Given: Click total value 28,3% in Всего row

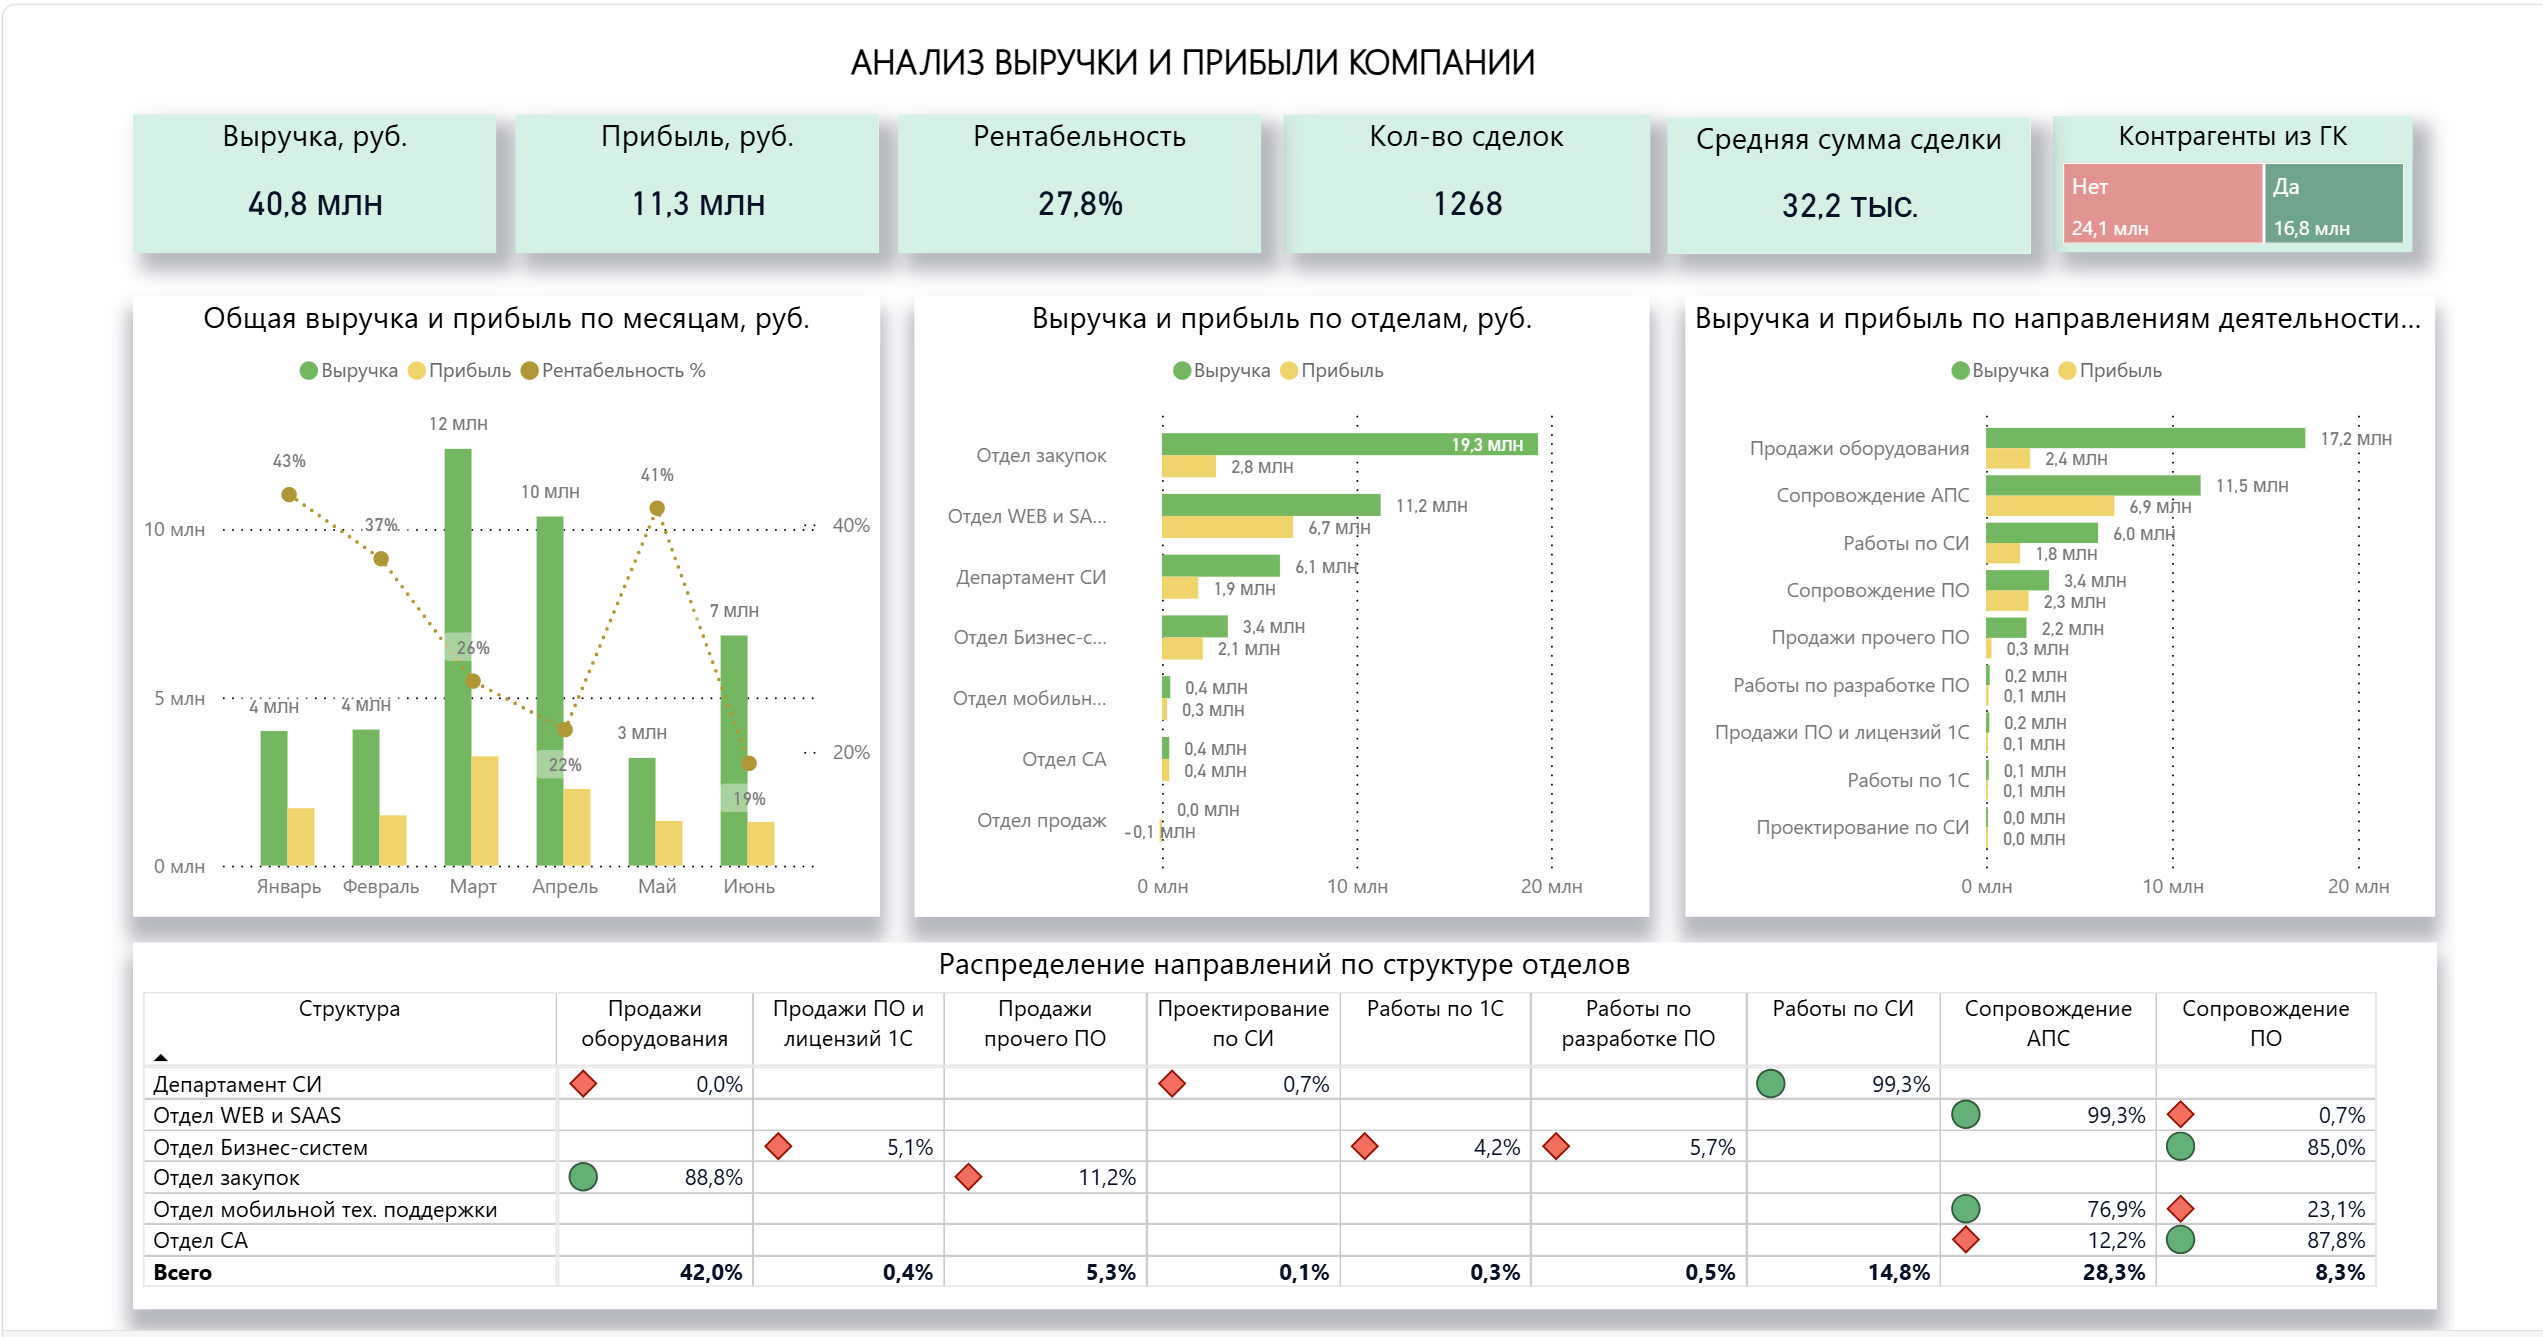Looking at the screenshot, I should 2114,1272.
